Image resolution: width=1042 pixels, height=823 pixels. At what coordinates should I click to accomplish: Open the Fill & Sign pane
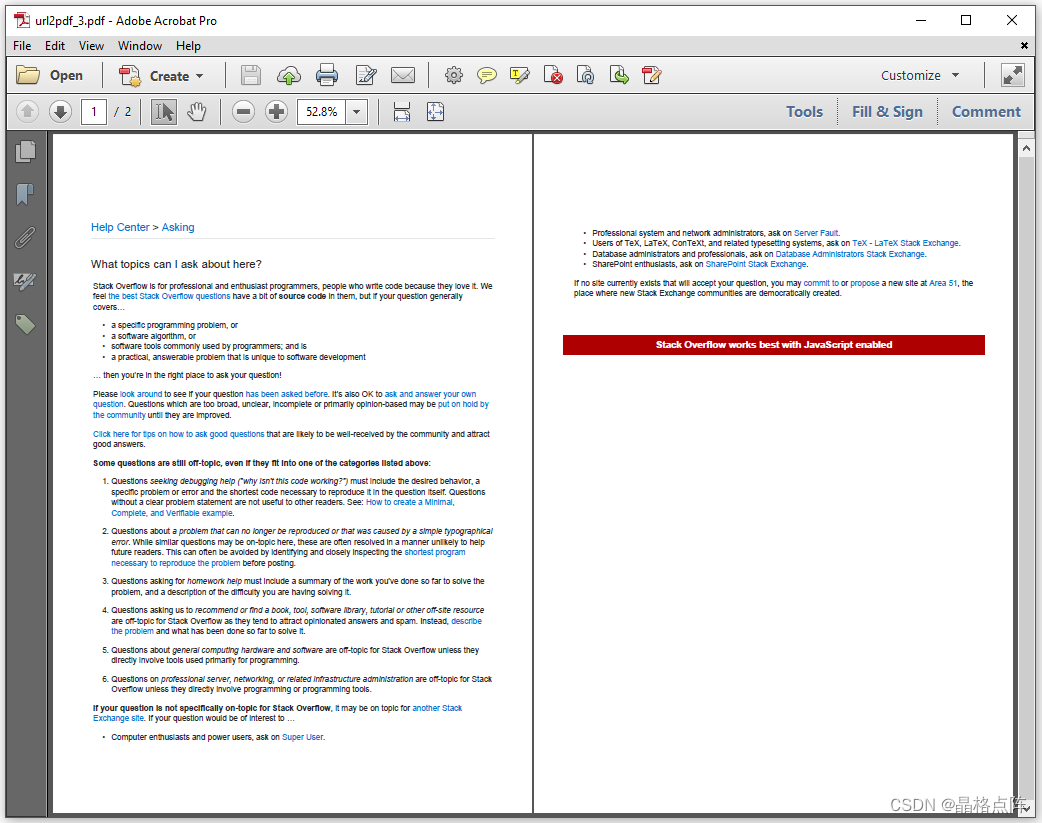[x=887, y=112]
